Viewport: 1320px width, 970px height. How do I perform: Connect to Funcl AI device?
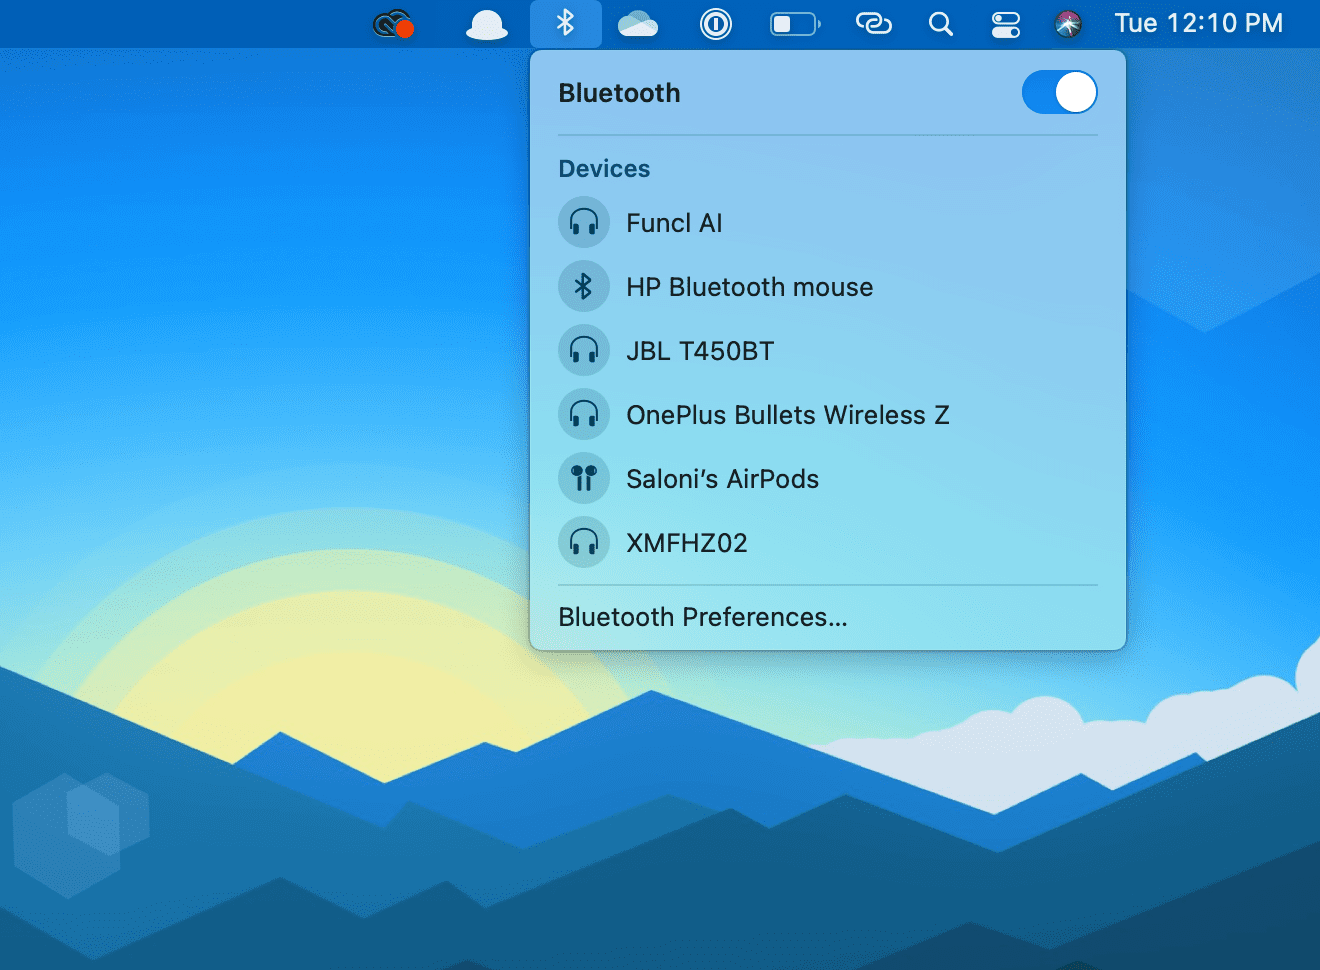click(x=828, y=223)
